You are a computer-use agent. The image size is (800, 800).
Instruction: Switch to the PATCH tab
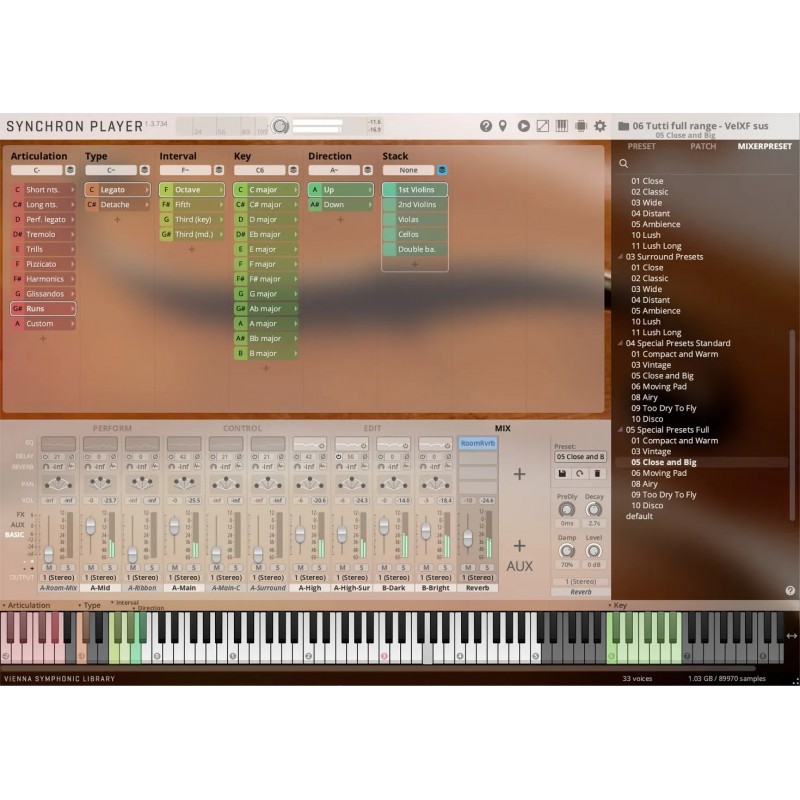pos(703,147)
